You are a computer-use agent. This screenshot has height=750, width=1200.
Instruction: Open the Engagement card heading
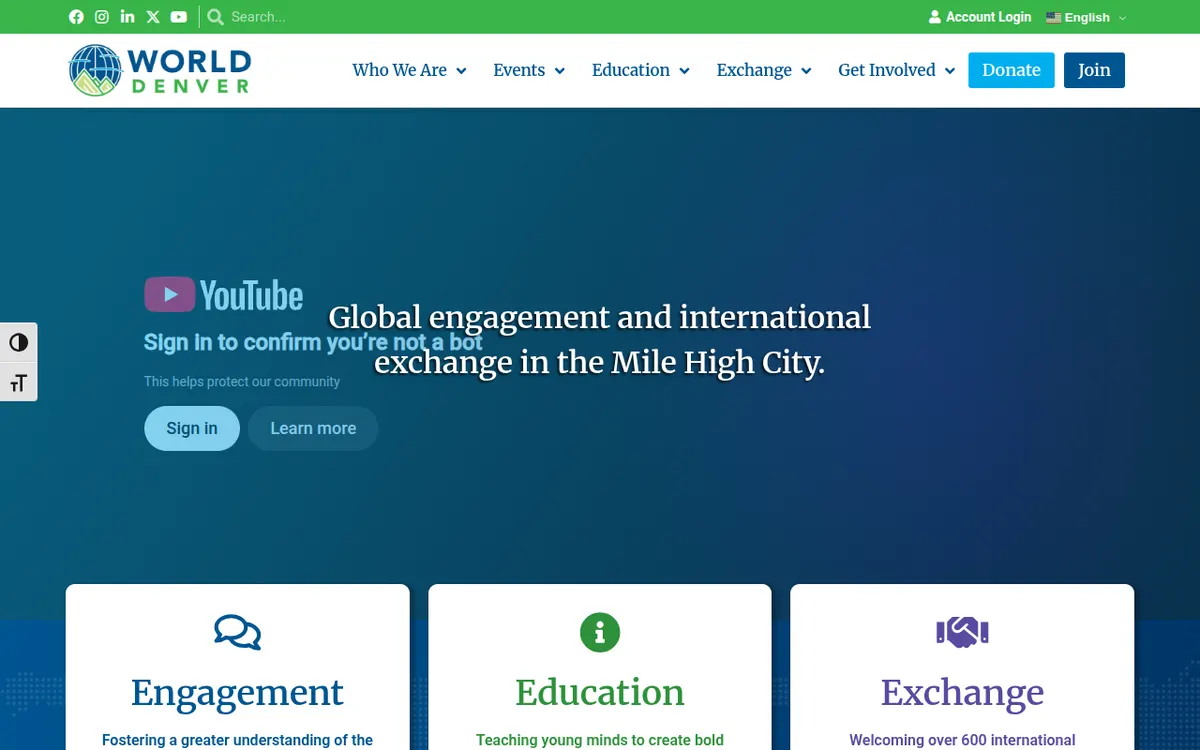pos(237,692)
